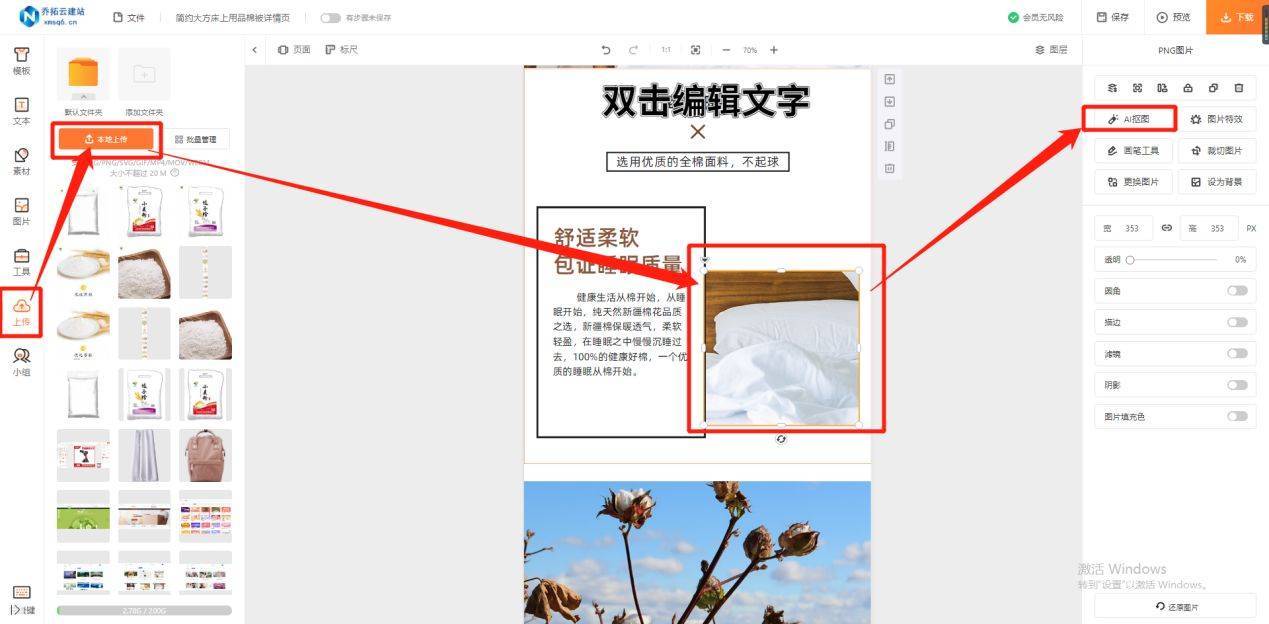Click the 预览 preview button
This screenshot has height=624, width=1269.
click(1174, 18)
